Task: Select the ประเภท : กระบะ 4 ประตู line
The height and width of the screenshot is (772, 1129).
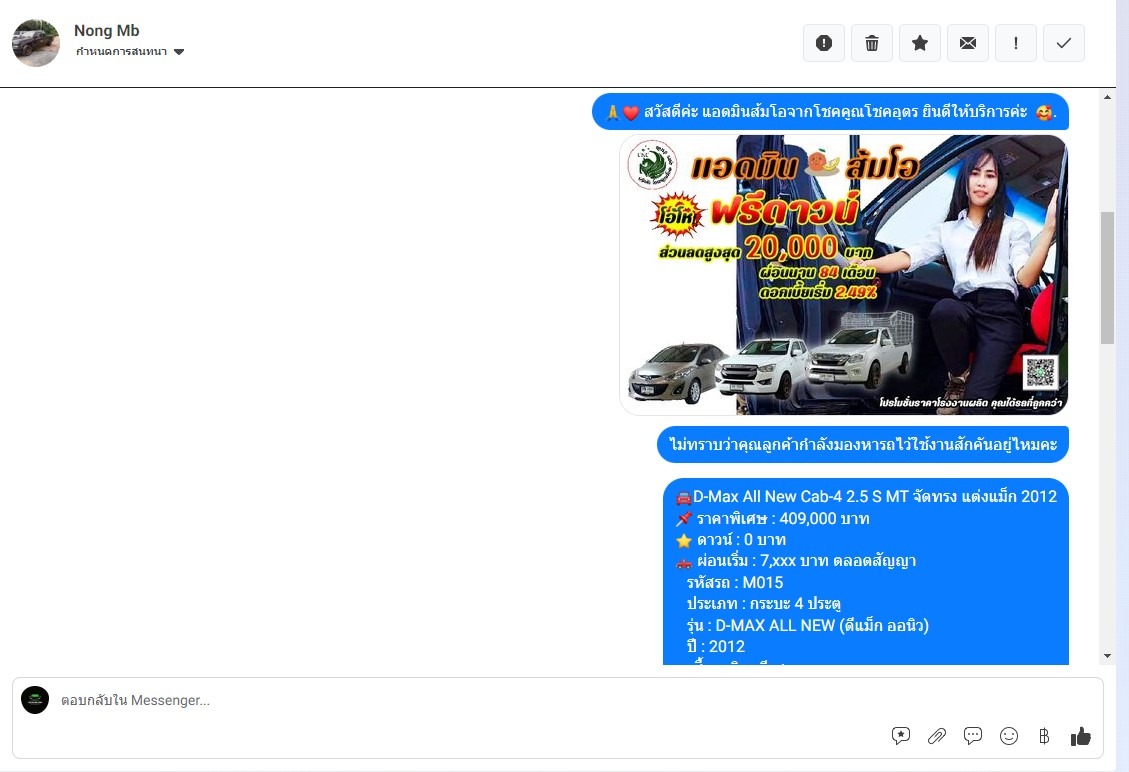Action: coord(763,603)
